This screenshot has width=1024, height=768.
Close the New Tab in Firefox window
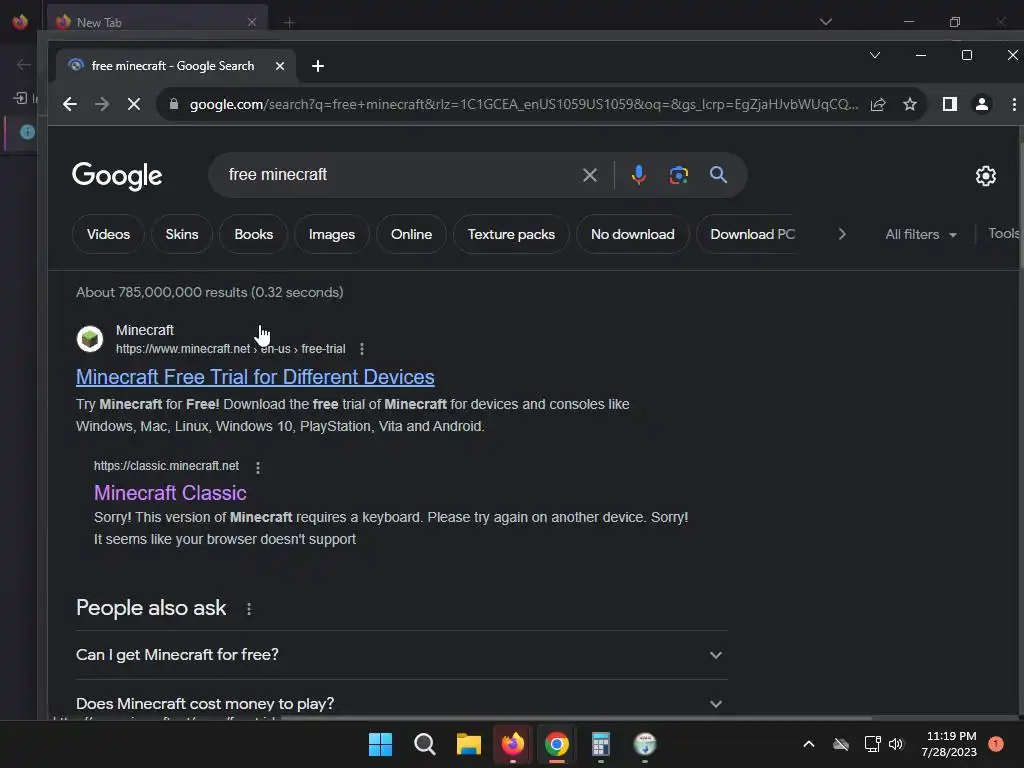(252, 22)
